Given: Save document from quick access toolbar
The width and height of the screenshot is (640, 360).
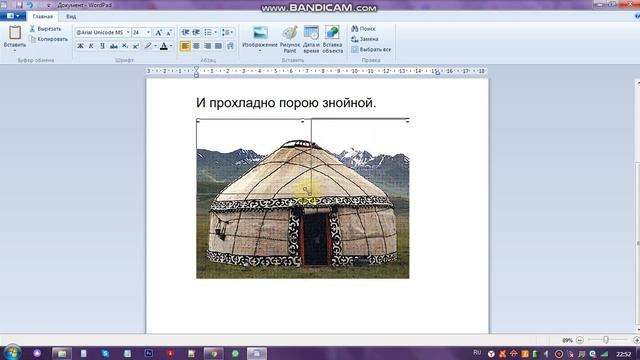Looking at the screenshot, I should pos(19,5).
